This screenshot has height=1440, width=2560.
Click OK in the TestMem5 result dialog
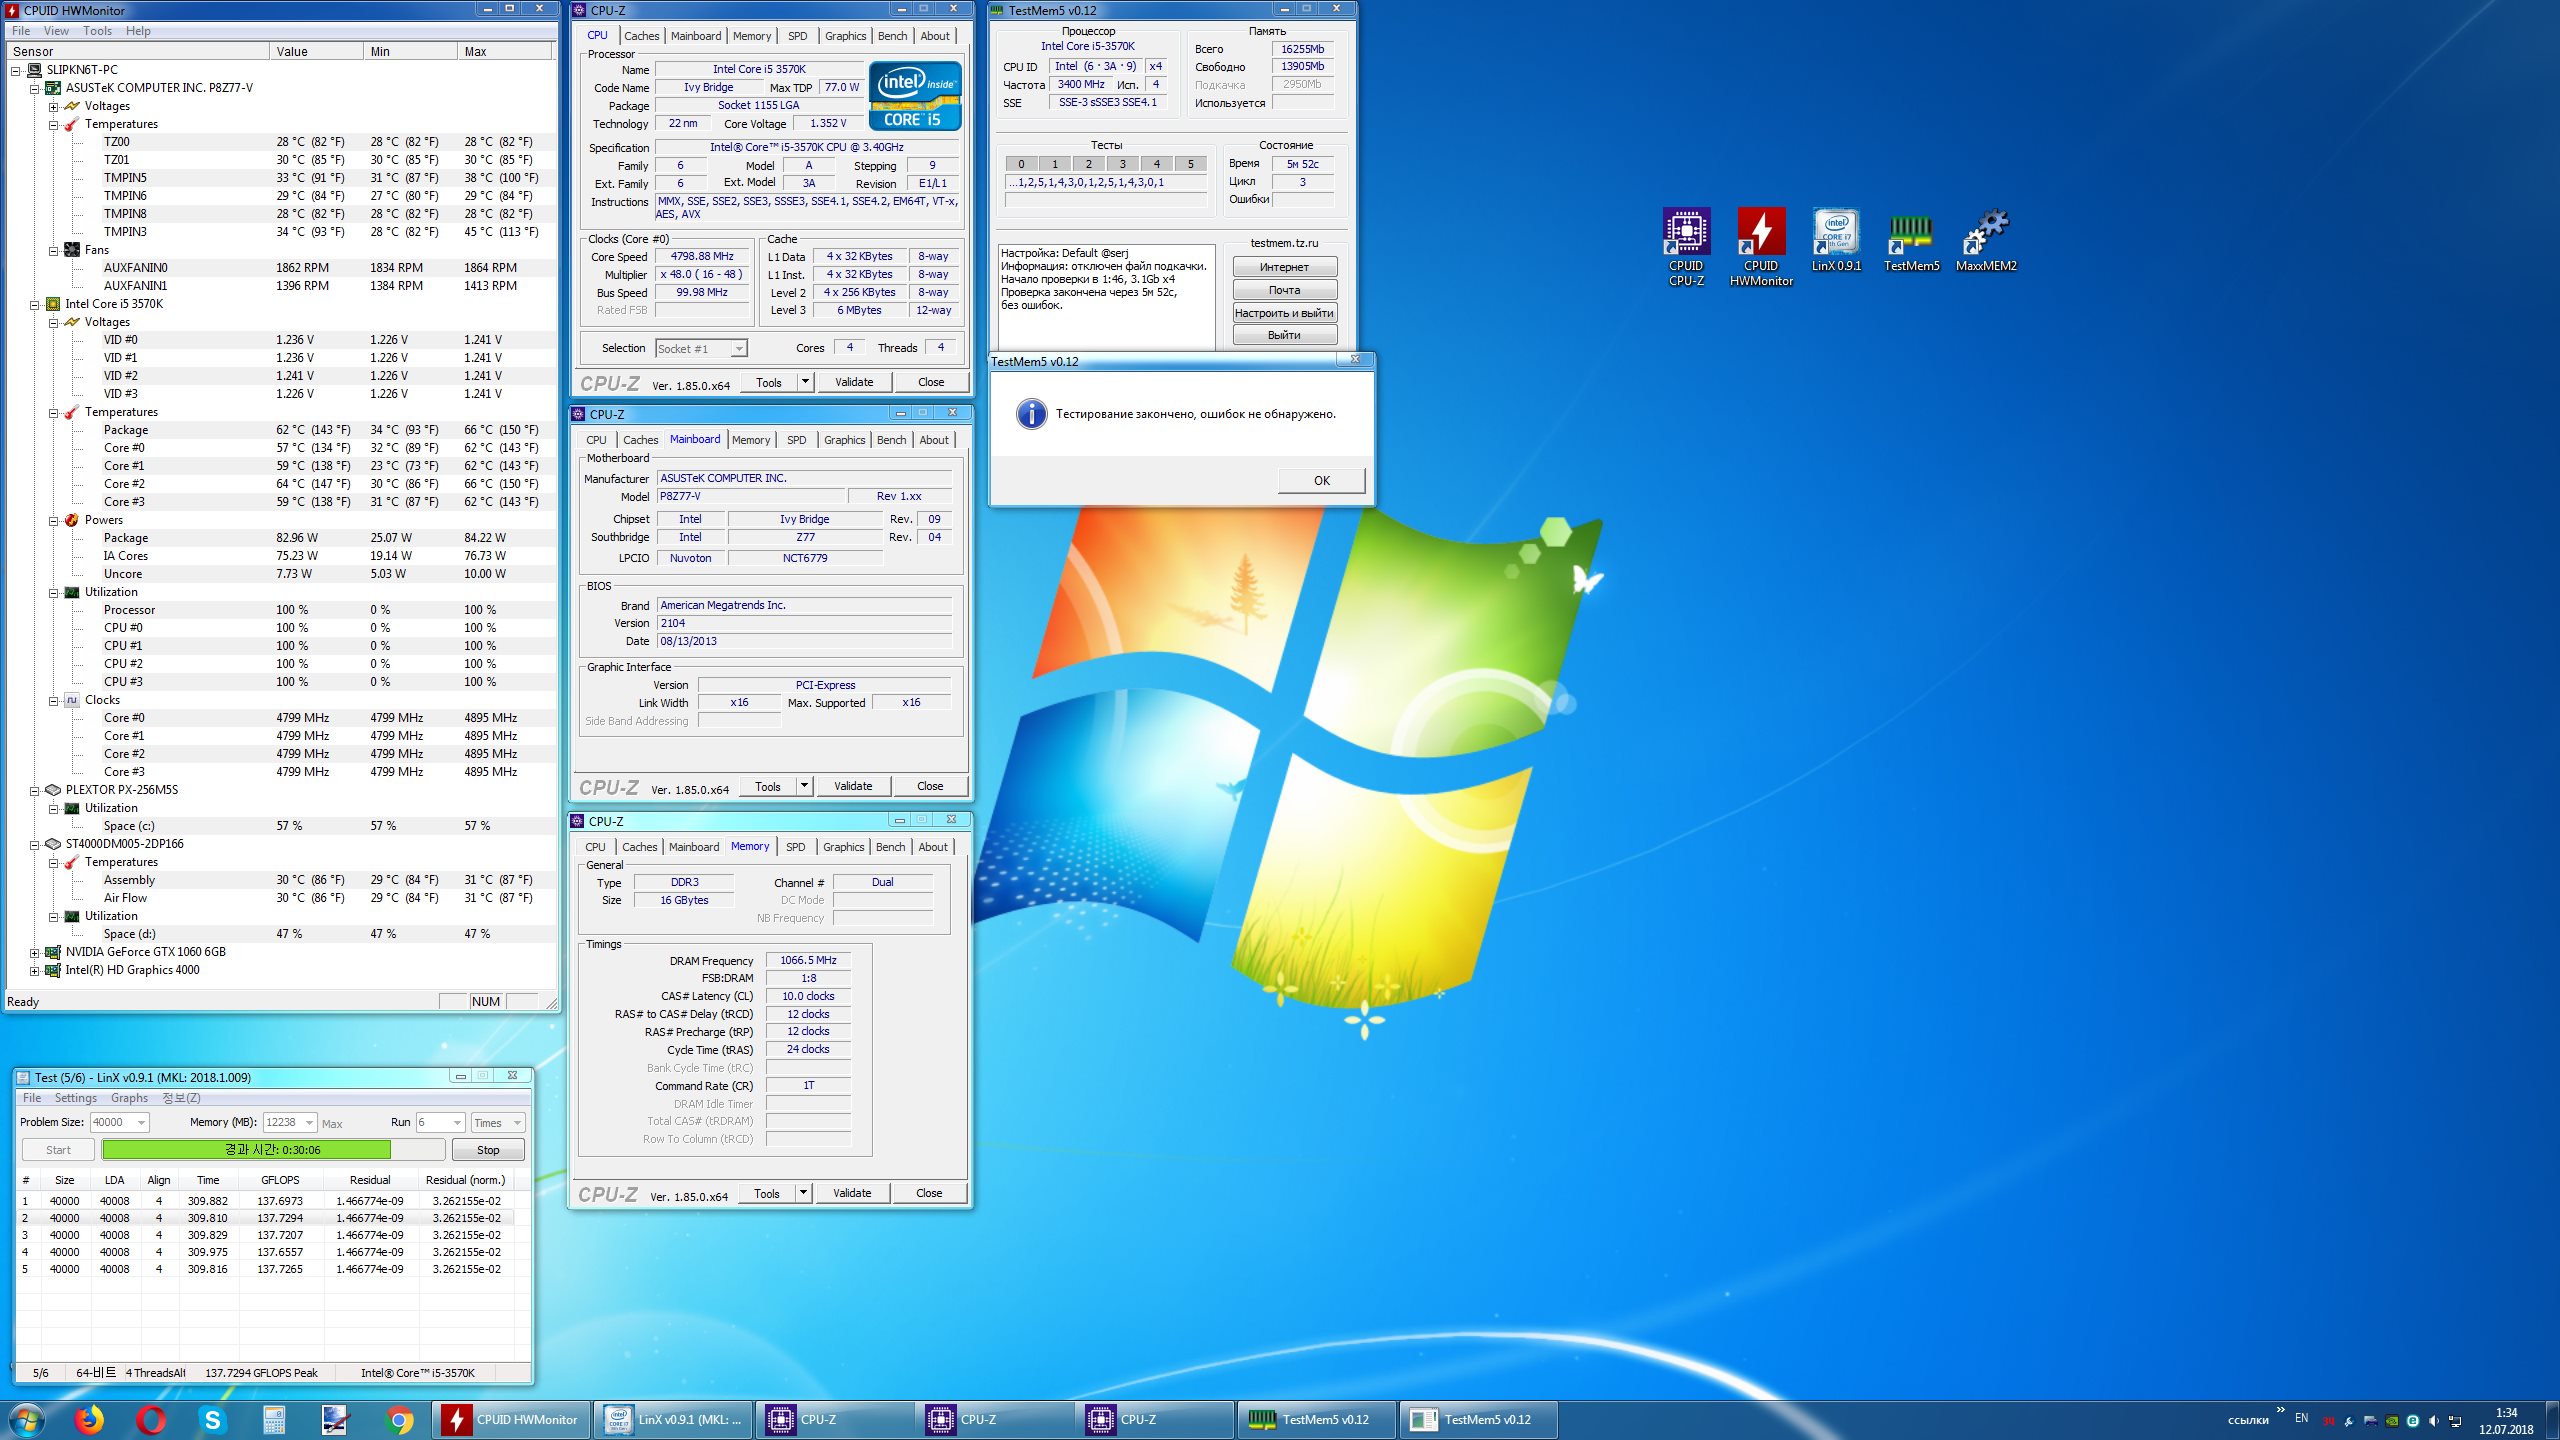1321,481
